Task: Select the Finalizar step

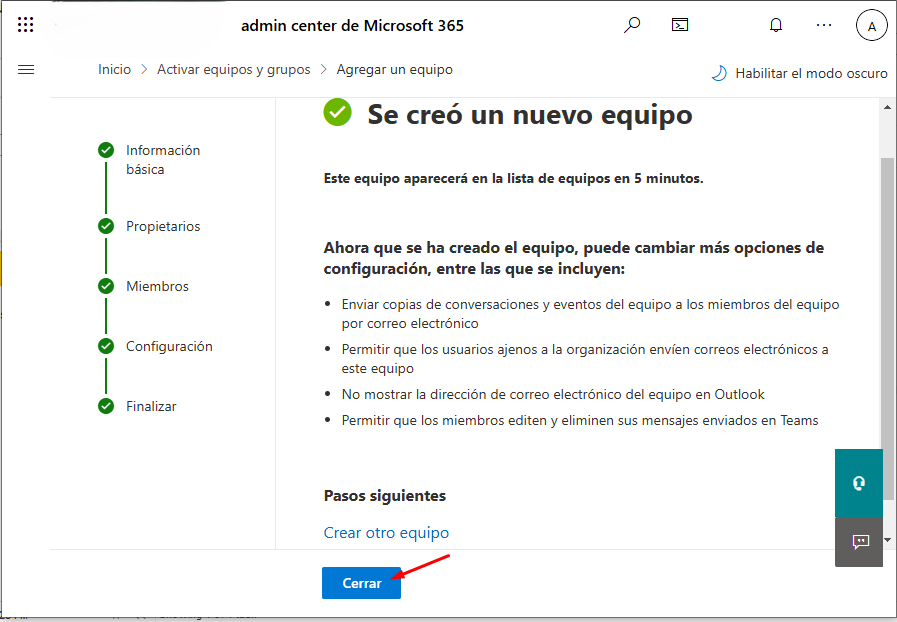Action: [151, 406]
